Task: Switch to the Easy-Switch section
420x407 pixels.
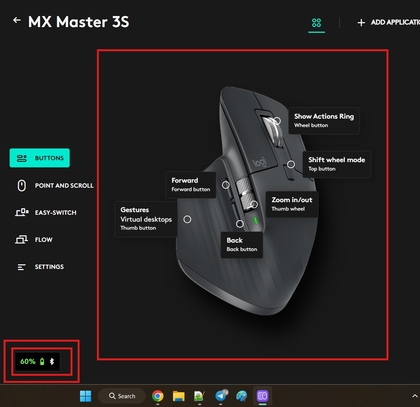Action: coord(46,213)
